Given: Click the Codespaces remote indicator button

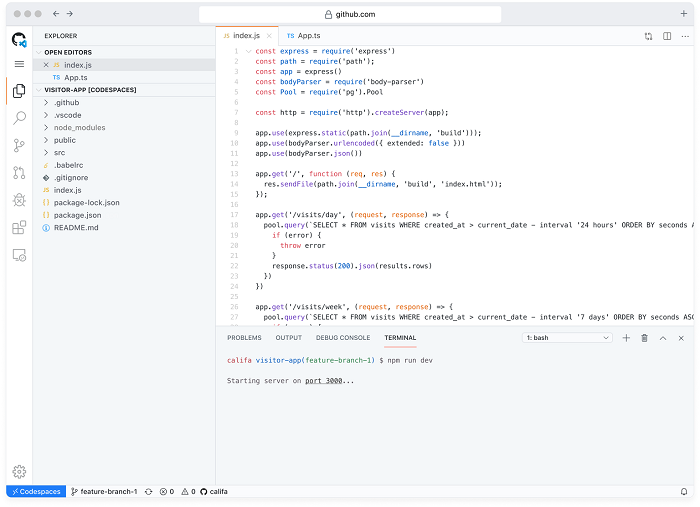Looking at the screenshot, I should pos(36,491).
